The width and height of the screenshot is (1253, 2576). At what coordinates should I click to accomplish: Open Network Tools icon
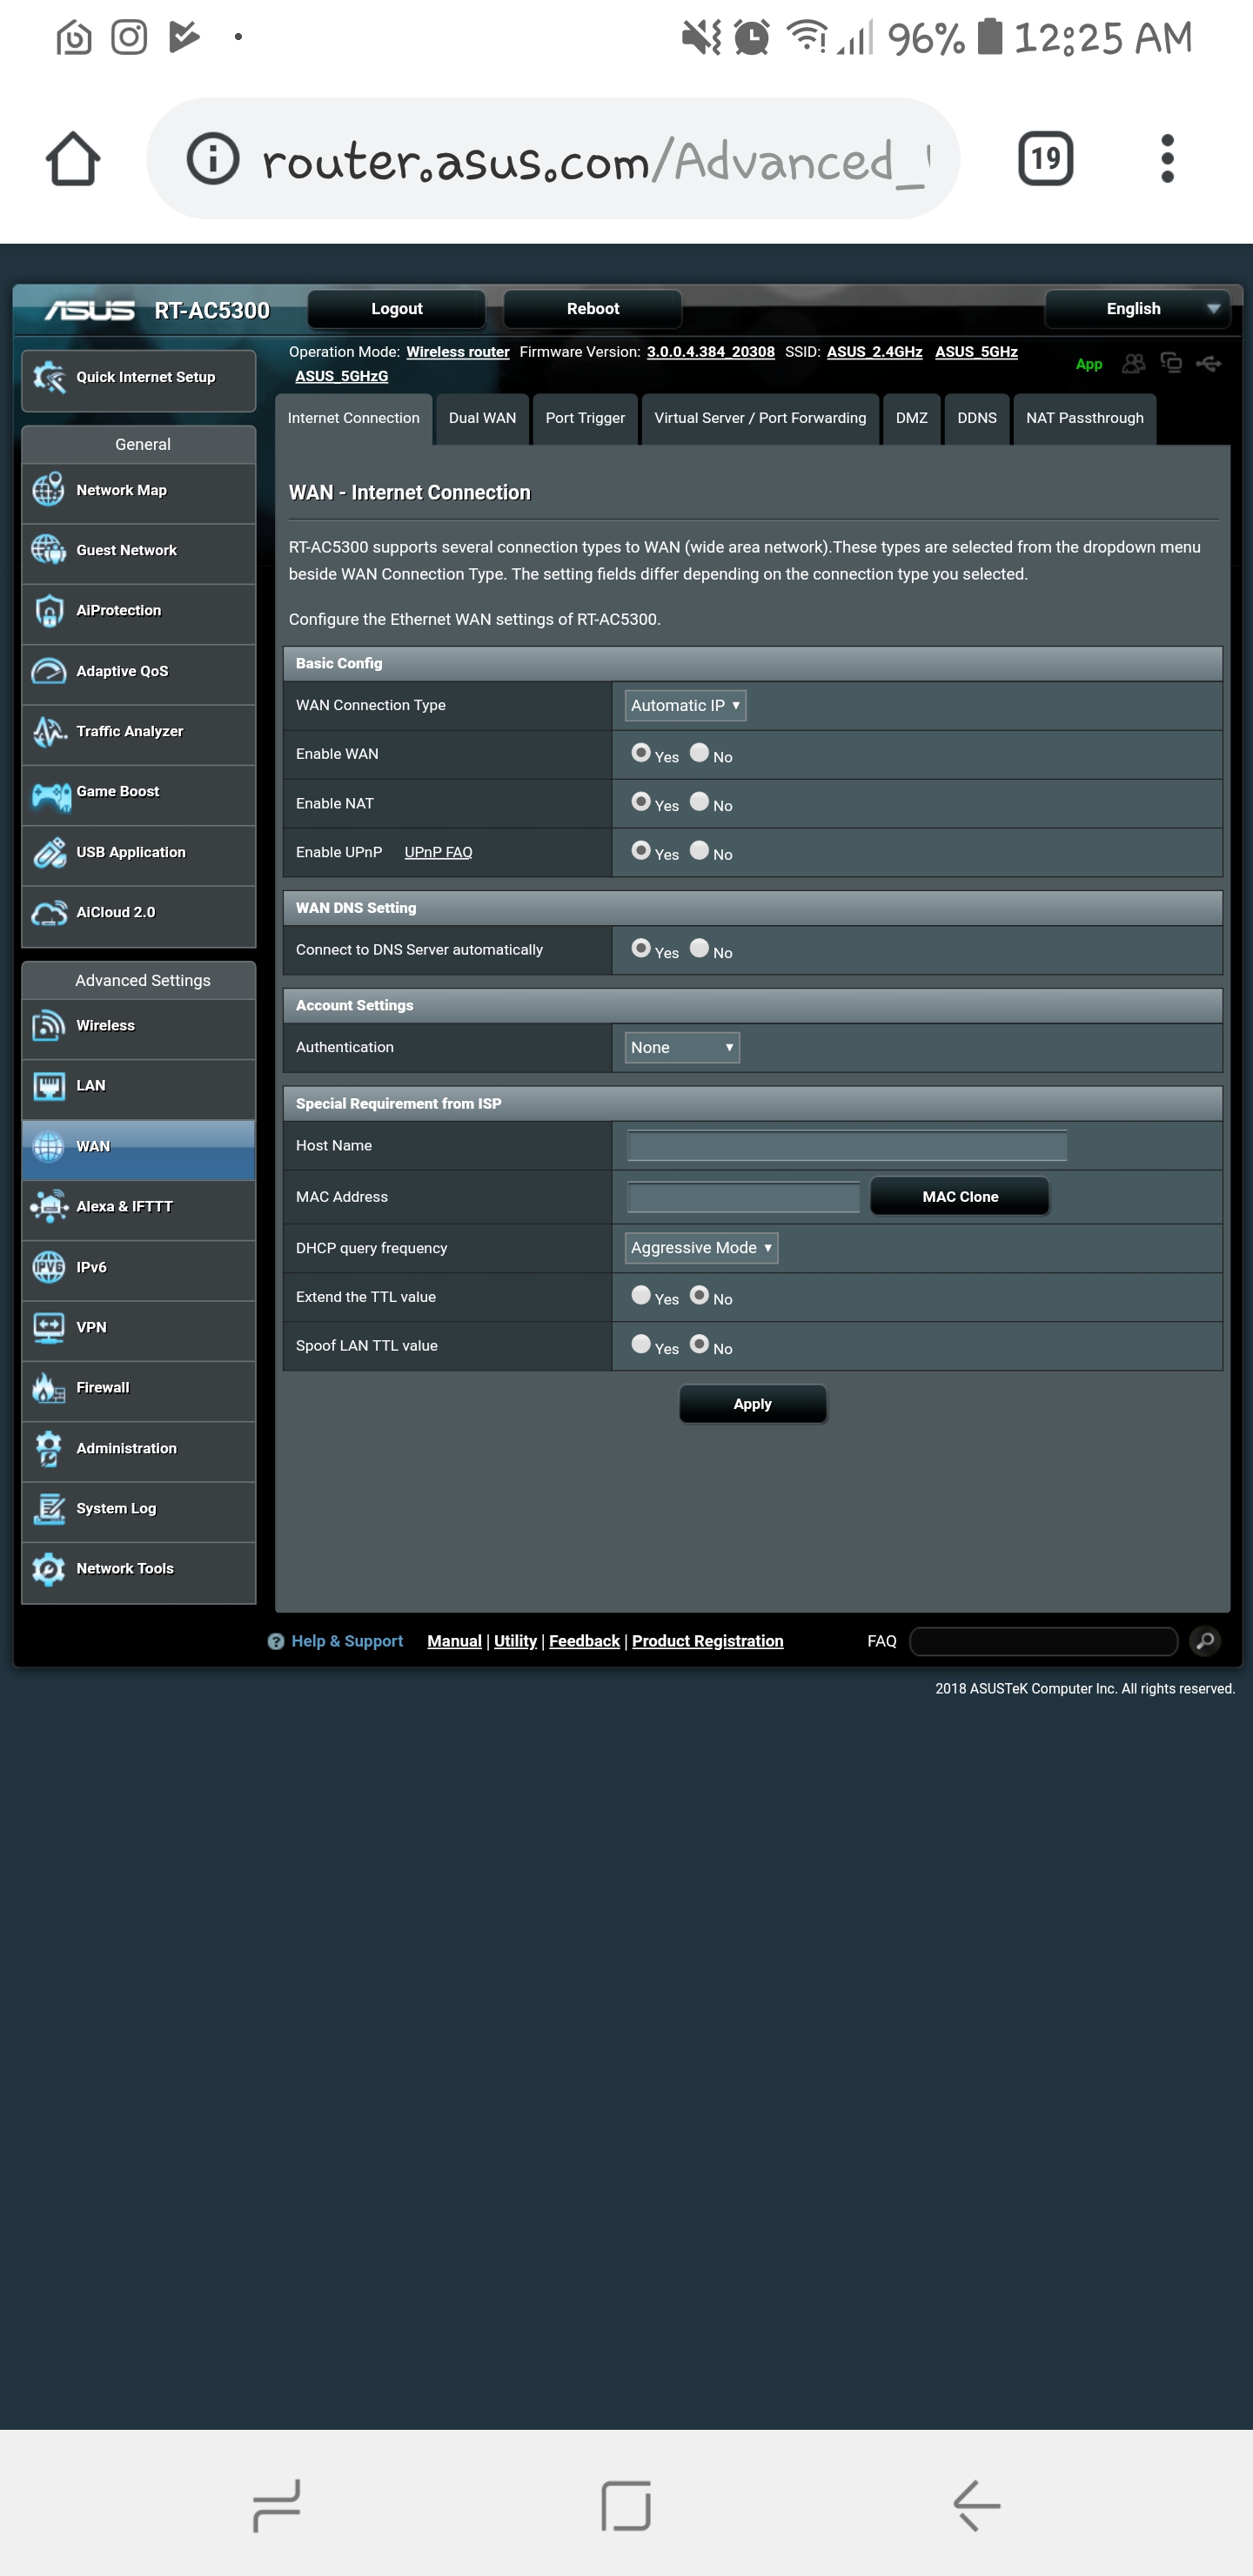click(49, 1568)
